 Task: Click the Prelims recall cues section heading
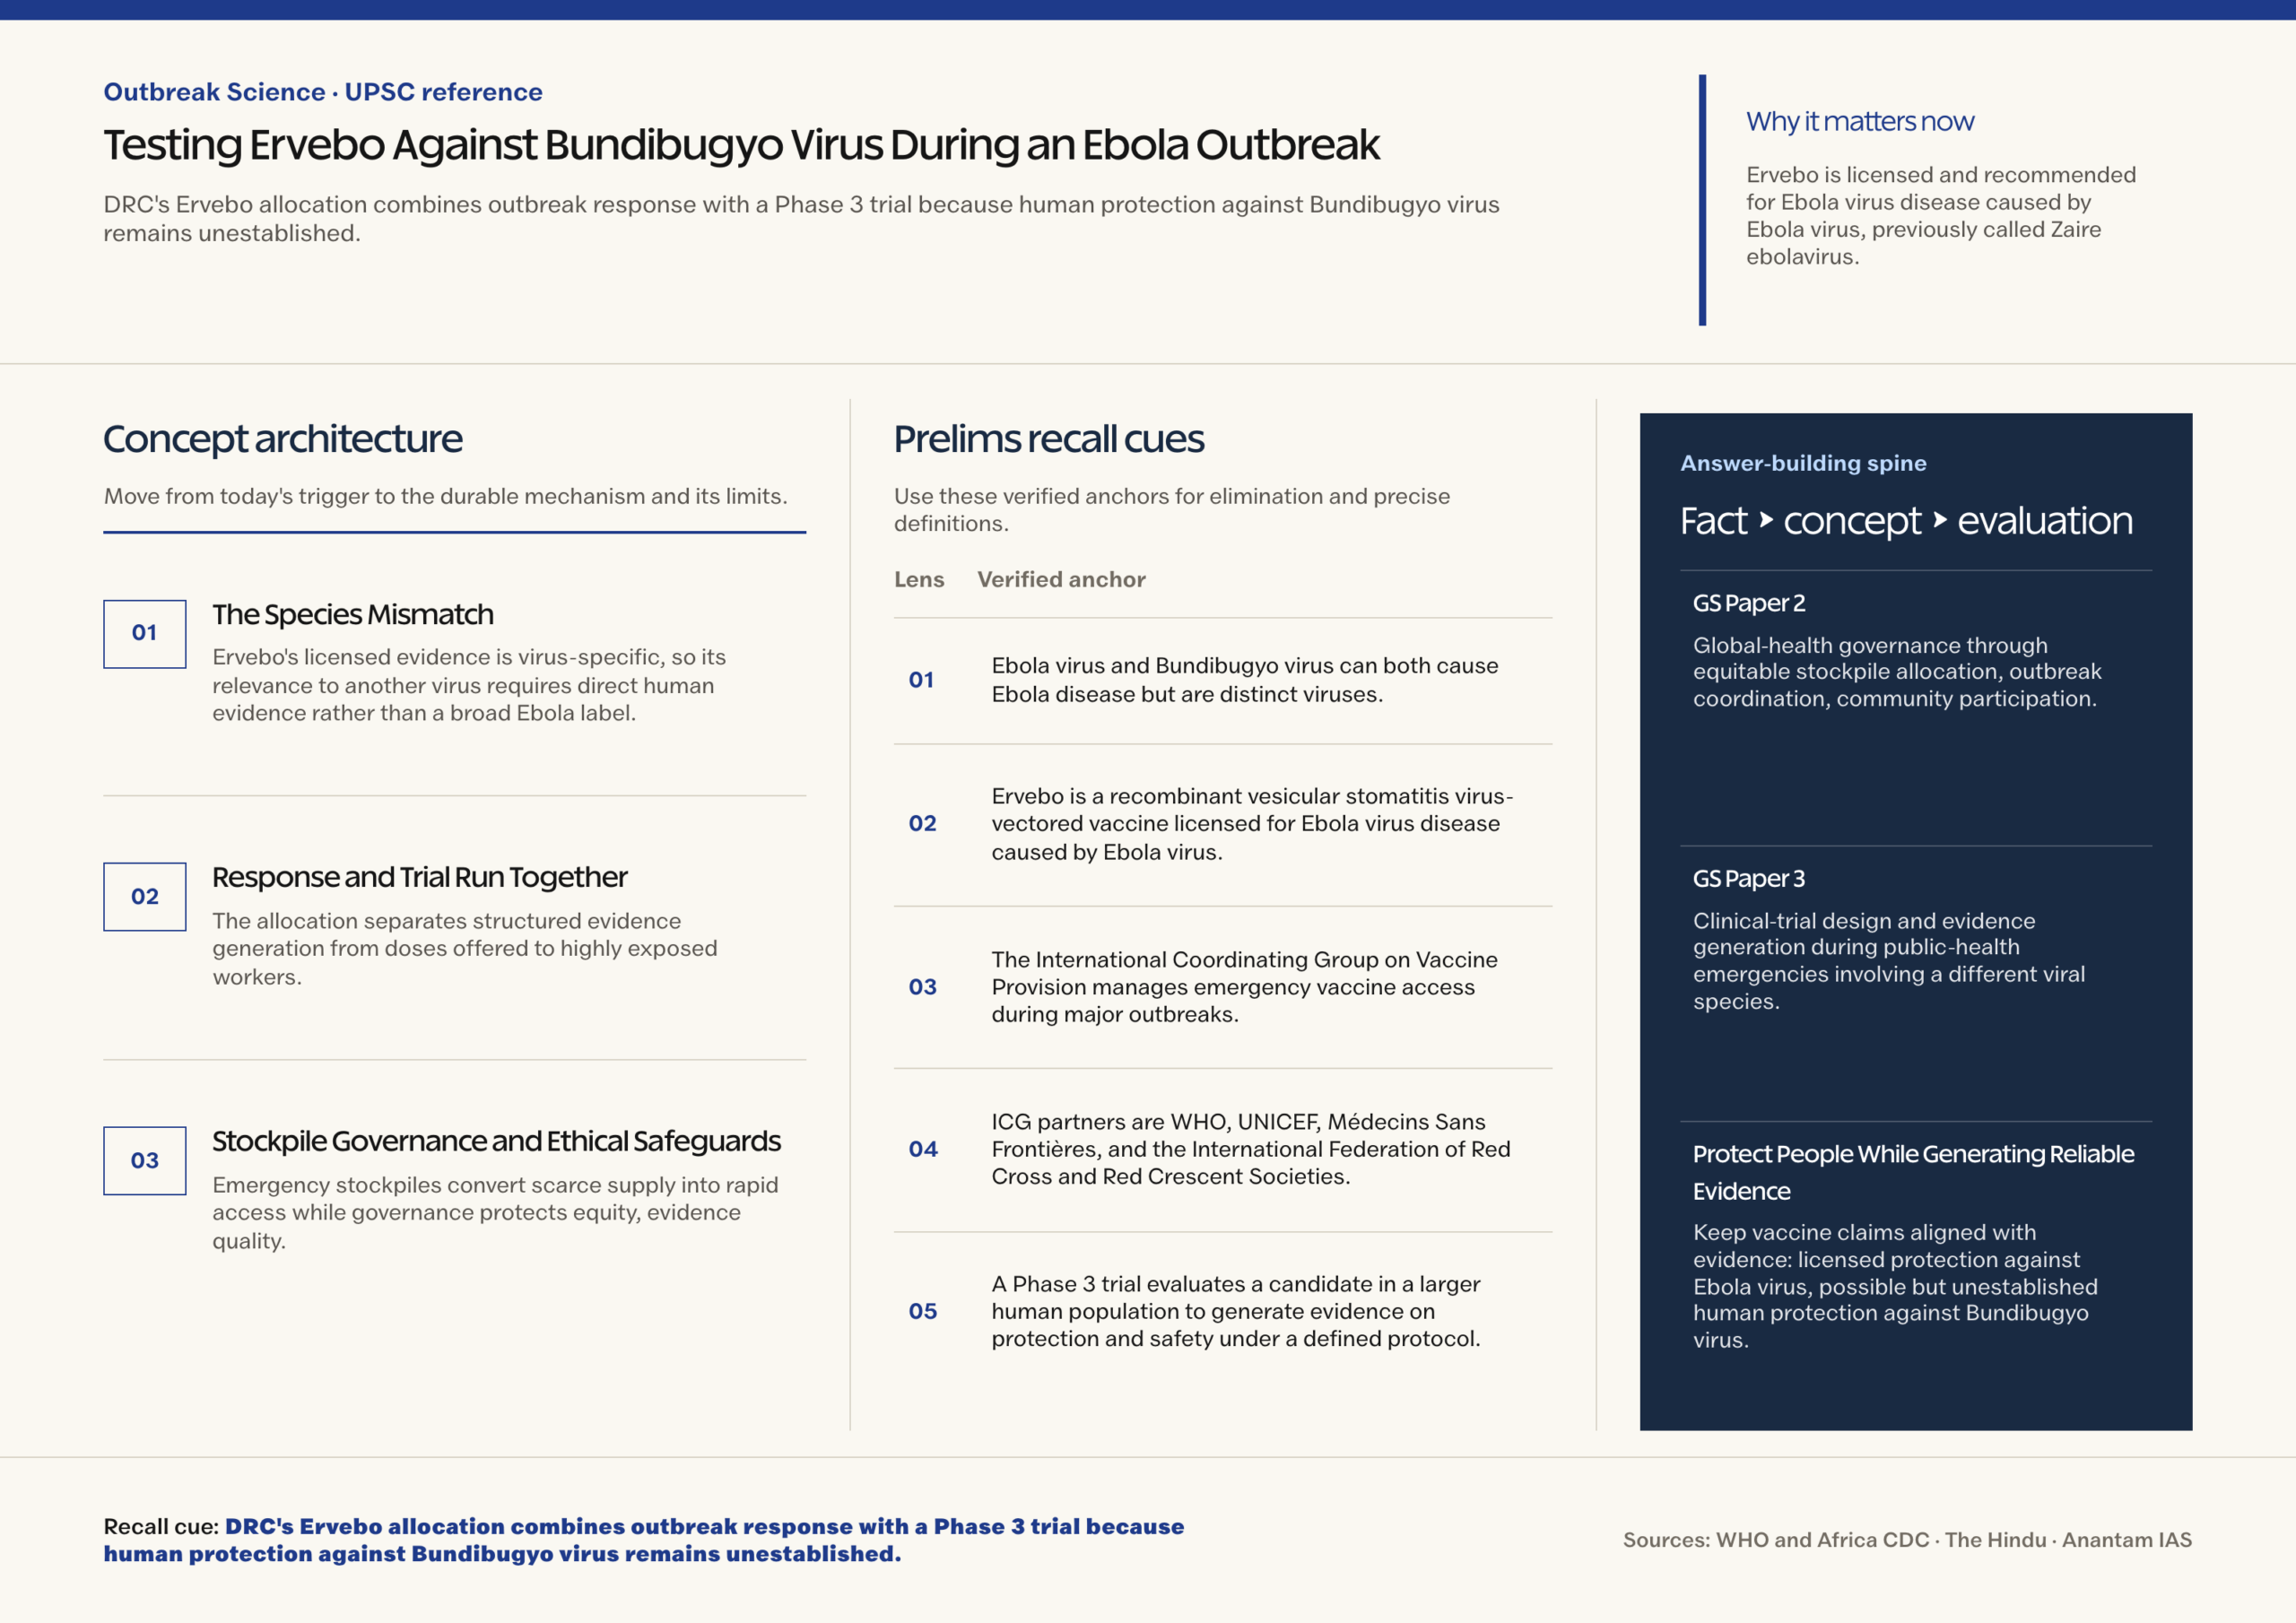[x=1048, y=439]
